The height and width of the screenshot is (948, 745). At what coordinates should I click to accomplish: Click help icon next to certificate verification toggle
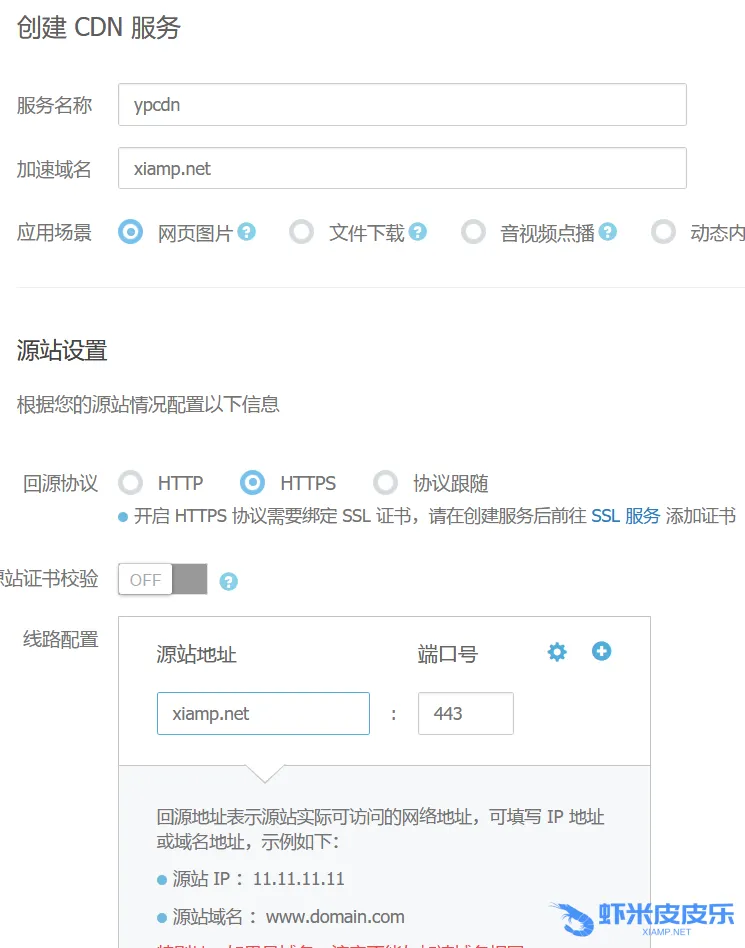(229, 581)
